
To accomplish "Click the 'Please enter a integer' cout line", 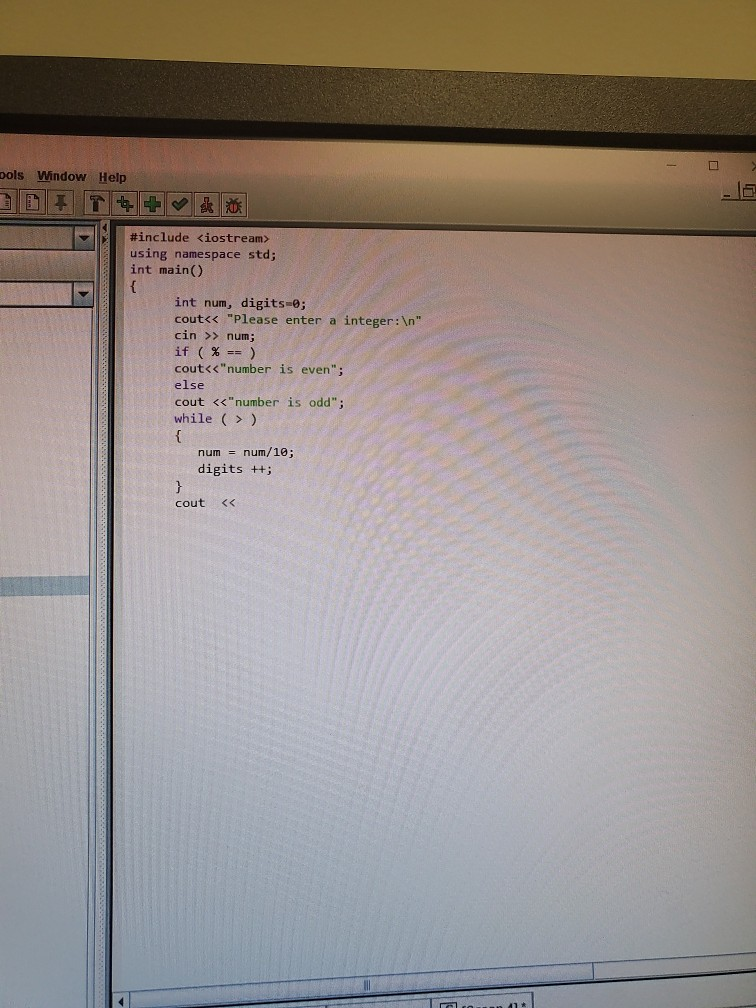I will (298, 320).
